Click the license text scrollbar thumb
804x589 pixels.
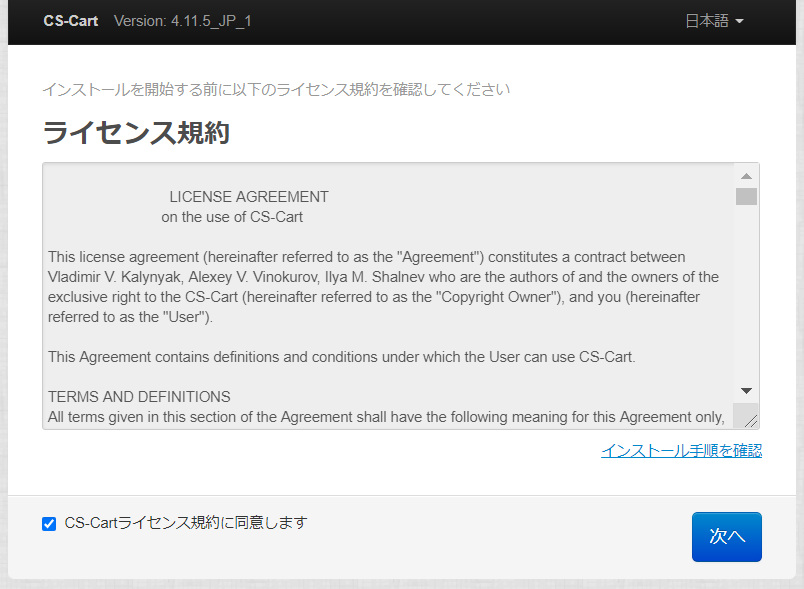pos(747,196)
